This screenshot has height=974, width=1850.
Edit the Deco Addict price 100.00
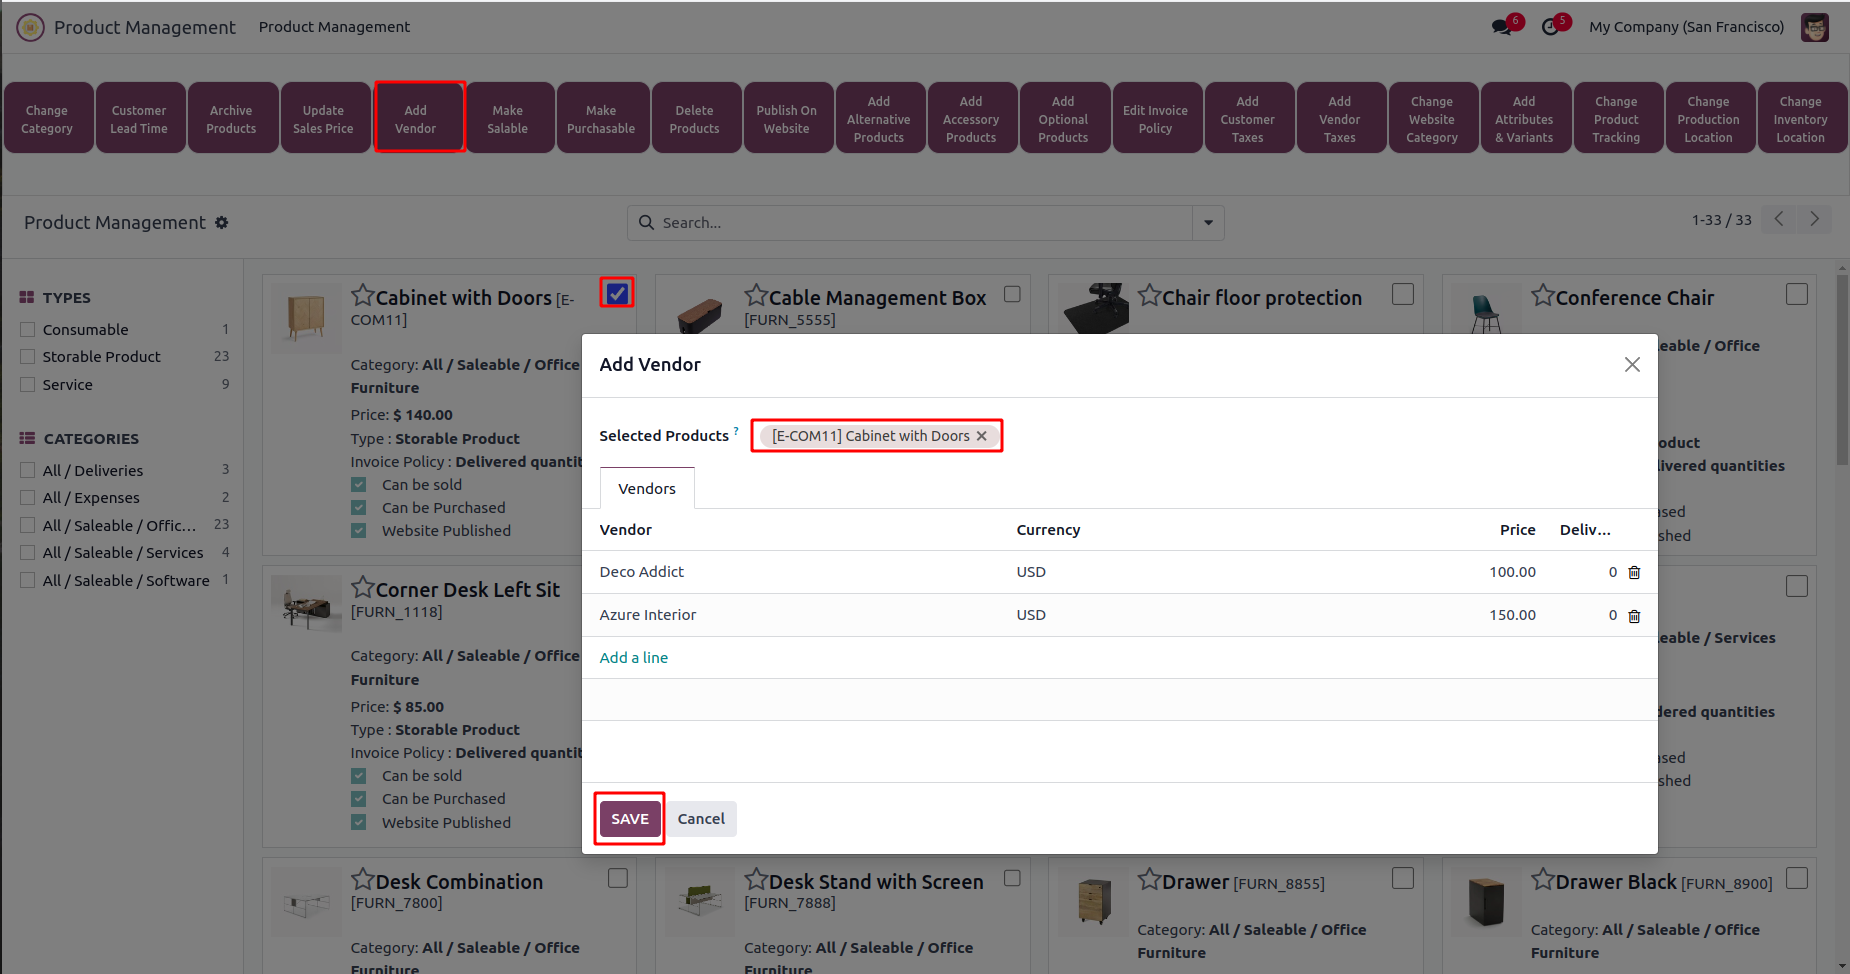point(1512,572)
